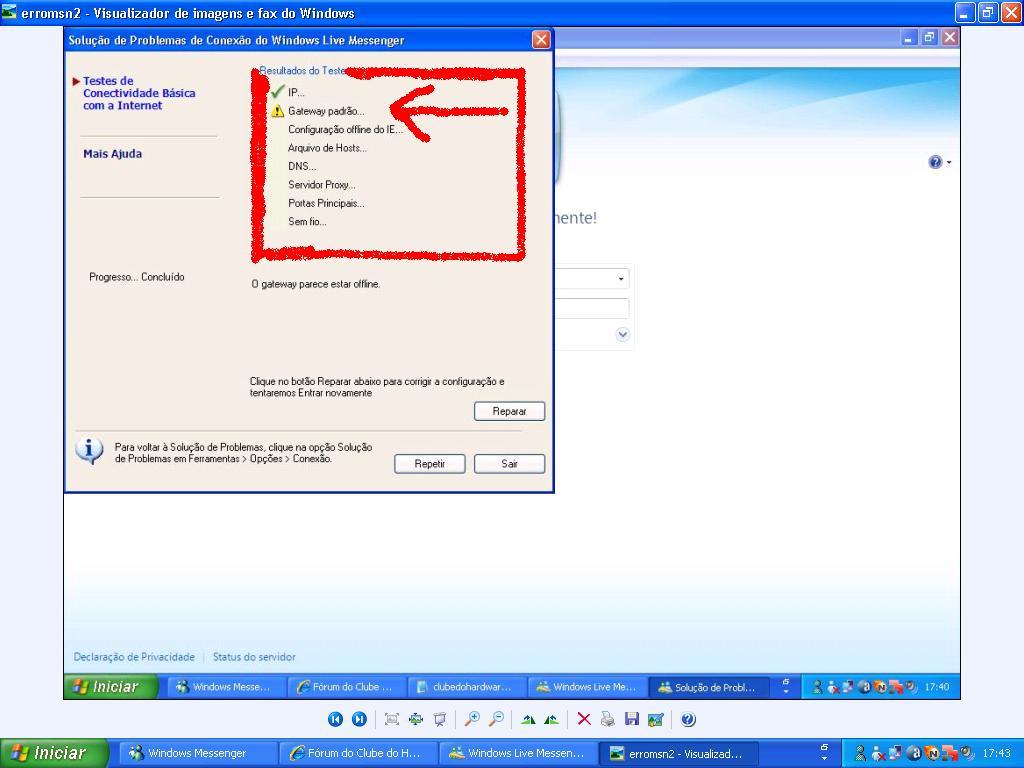Click the Reparar button
The width and height of the screenshot is (1024, 768).
[509, 411]
